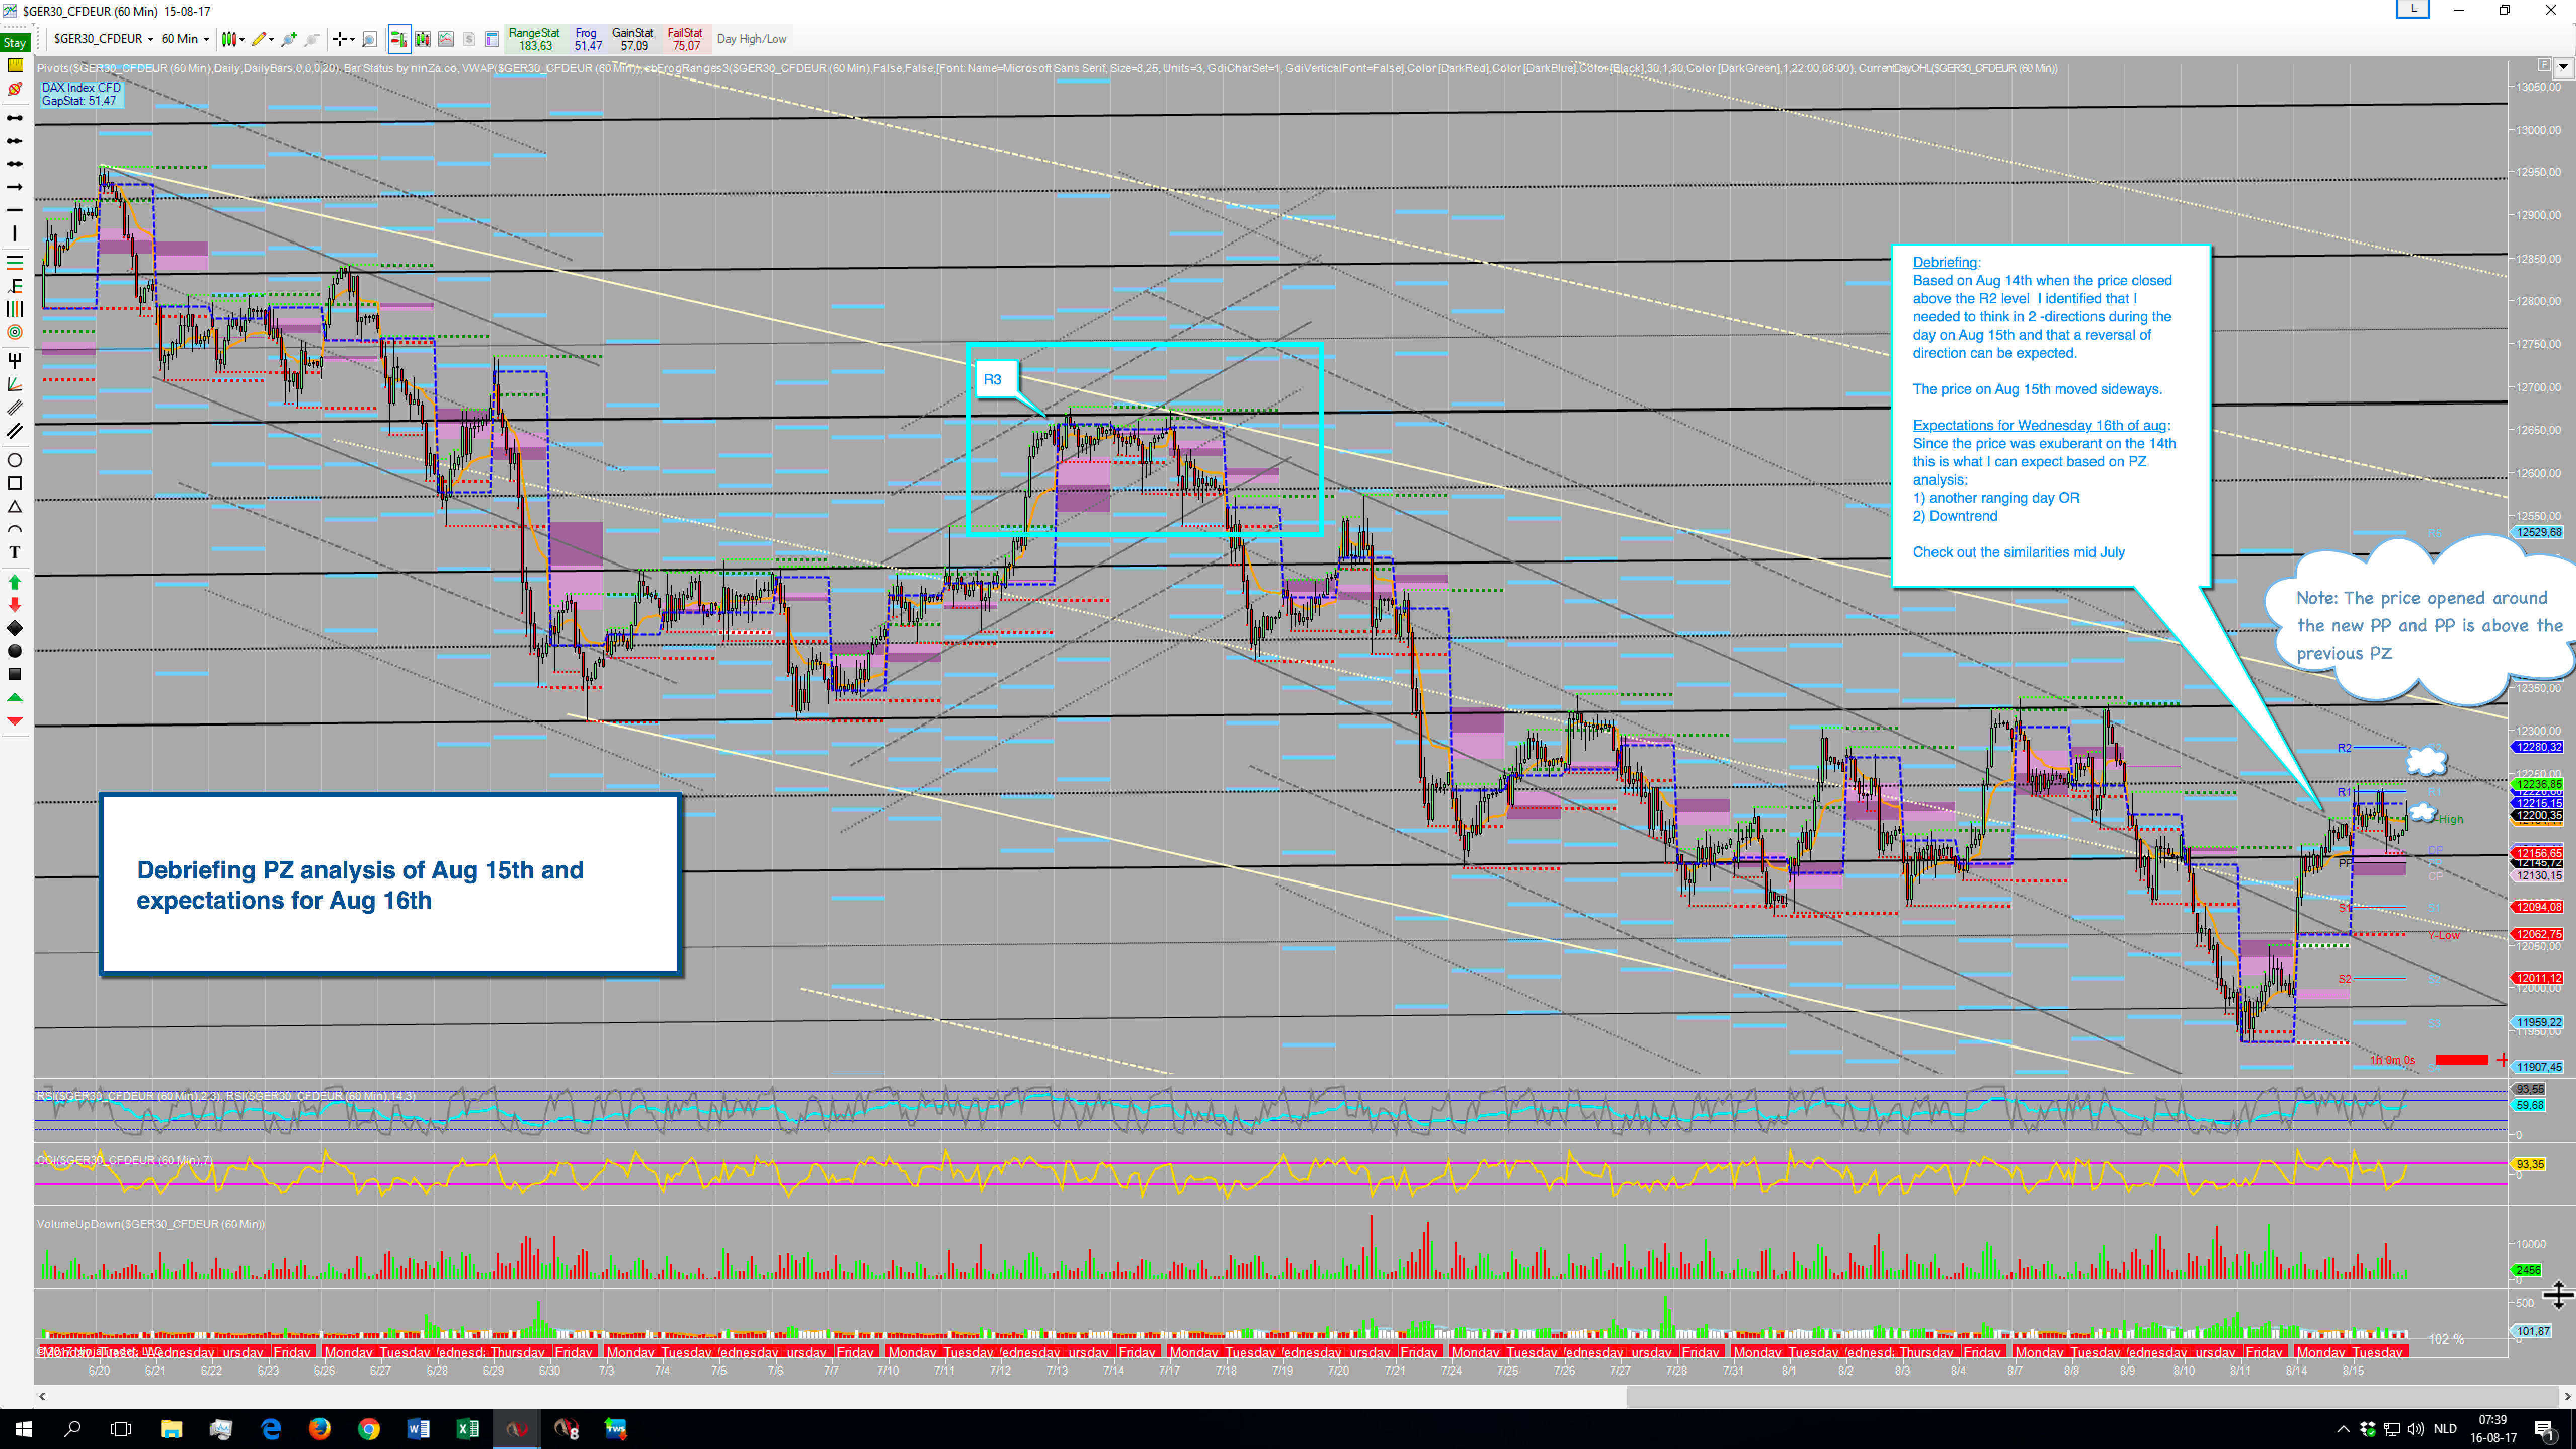2576x1449 pixels.
Task: Click the Zoom In magnifier icon
Action: coord(289,39)
